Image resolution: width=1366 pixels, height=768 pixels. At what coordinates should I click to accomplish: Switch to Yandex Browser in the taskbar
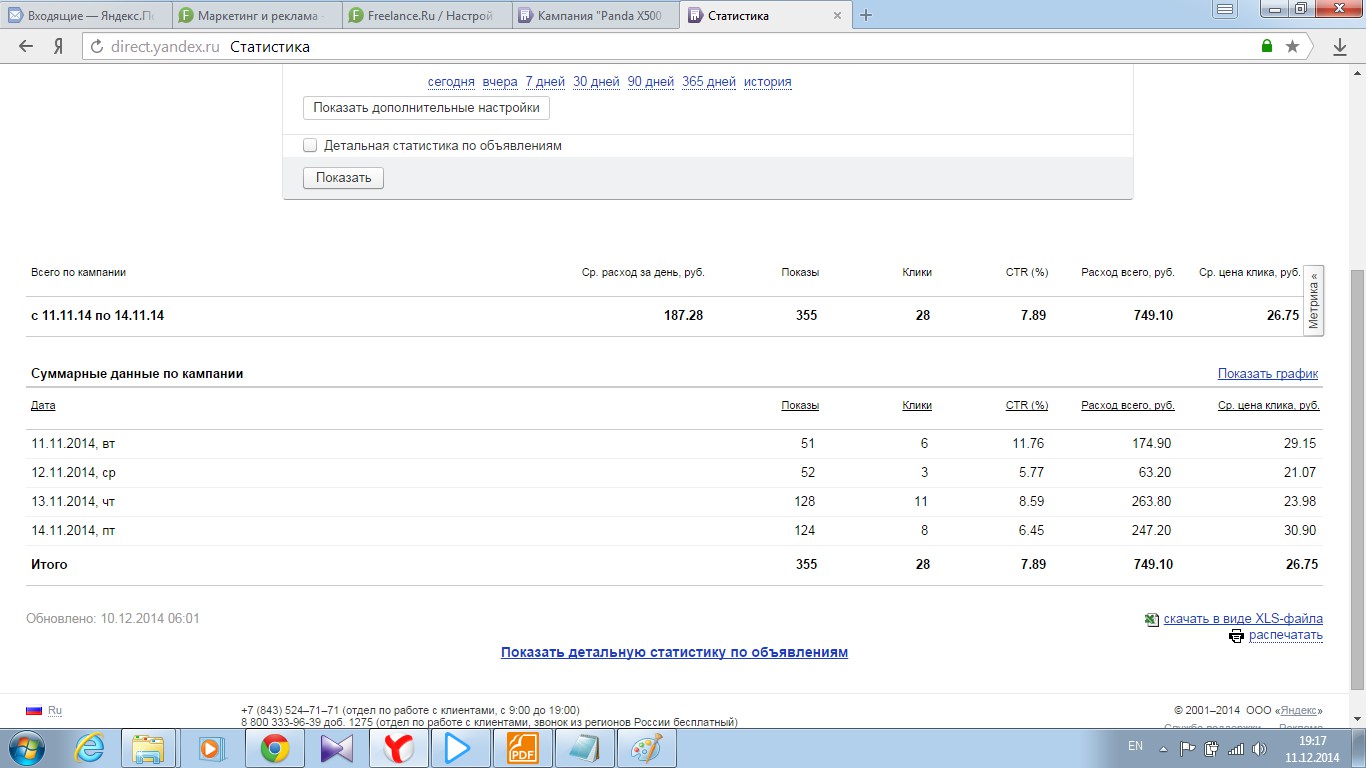(x=397, y=748)
